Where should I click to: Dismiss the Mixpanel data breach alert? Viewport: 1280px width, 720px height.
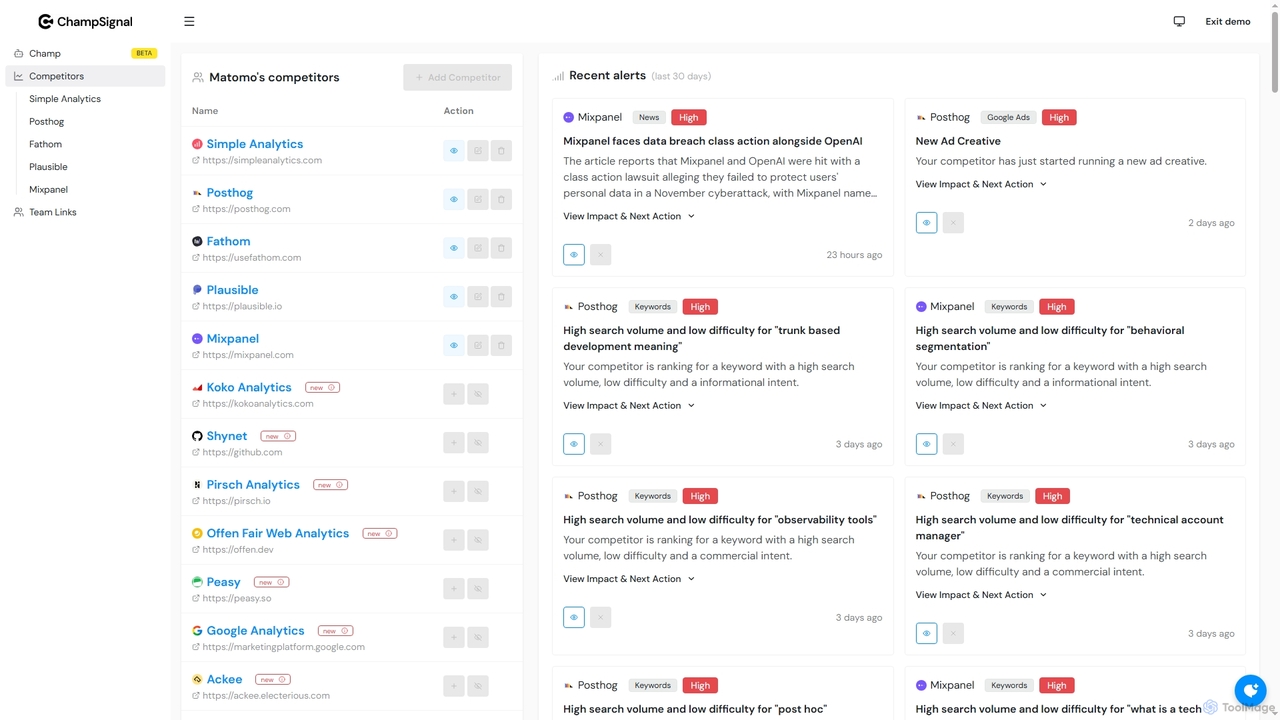click(x=600, y=255)
